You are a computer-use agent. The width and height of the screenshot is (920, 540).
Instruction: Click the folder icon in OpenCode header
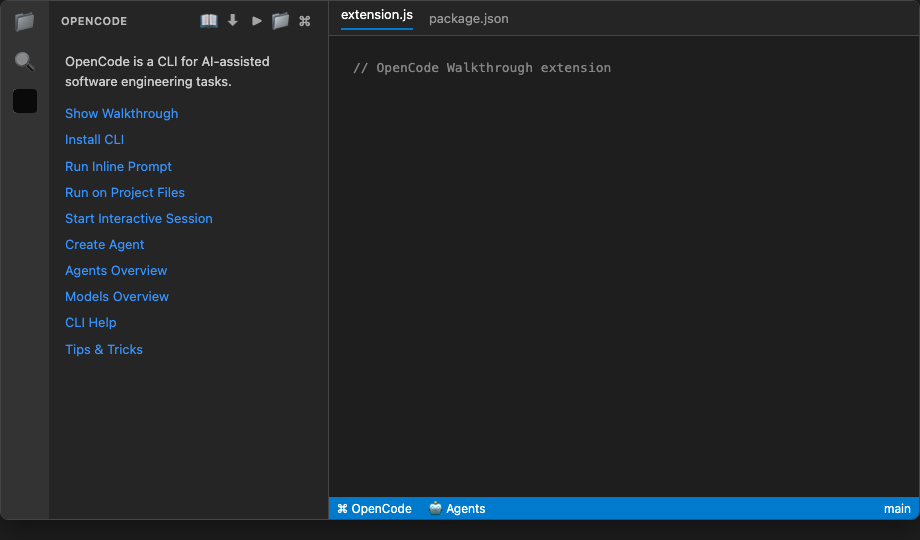(280, 21)
